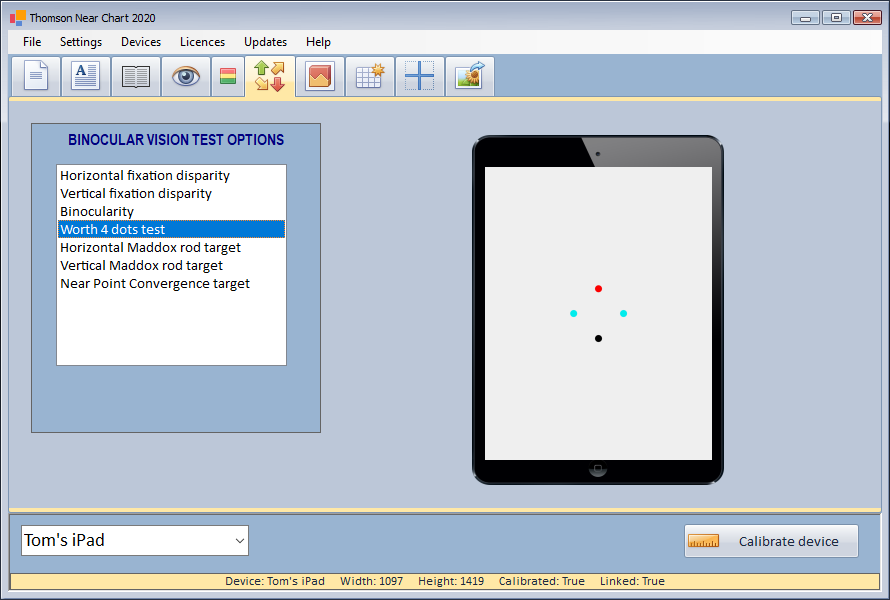Viewport: 890px width, 600px height.
Task: Click the blank page toolbar icon
Action: [x=36, y=77]
